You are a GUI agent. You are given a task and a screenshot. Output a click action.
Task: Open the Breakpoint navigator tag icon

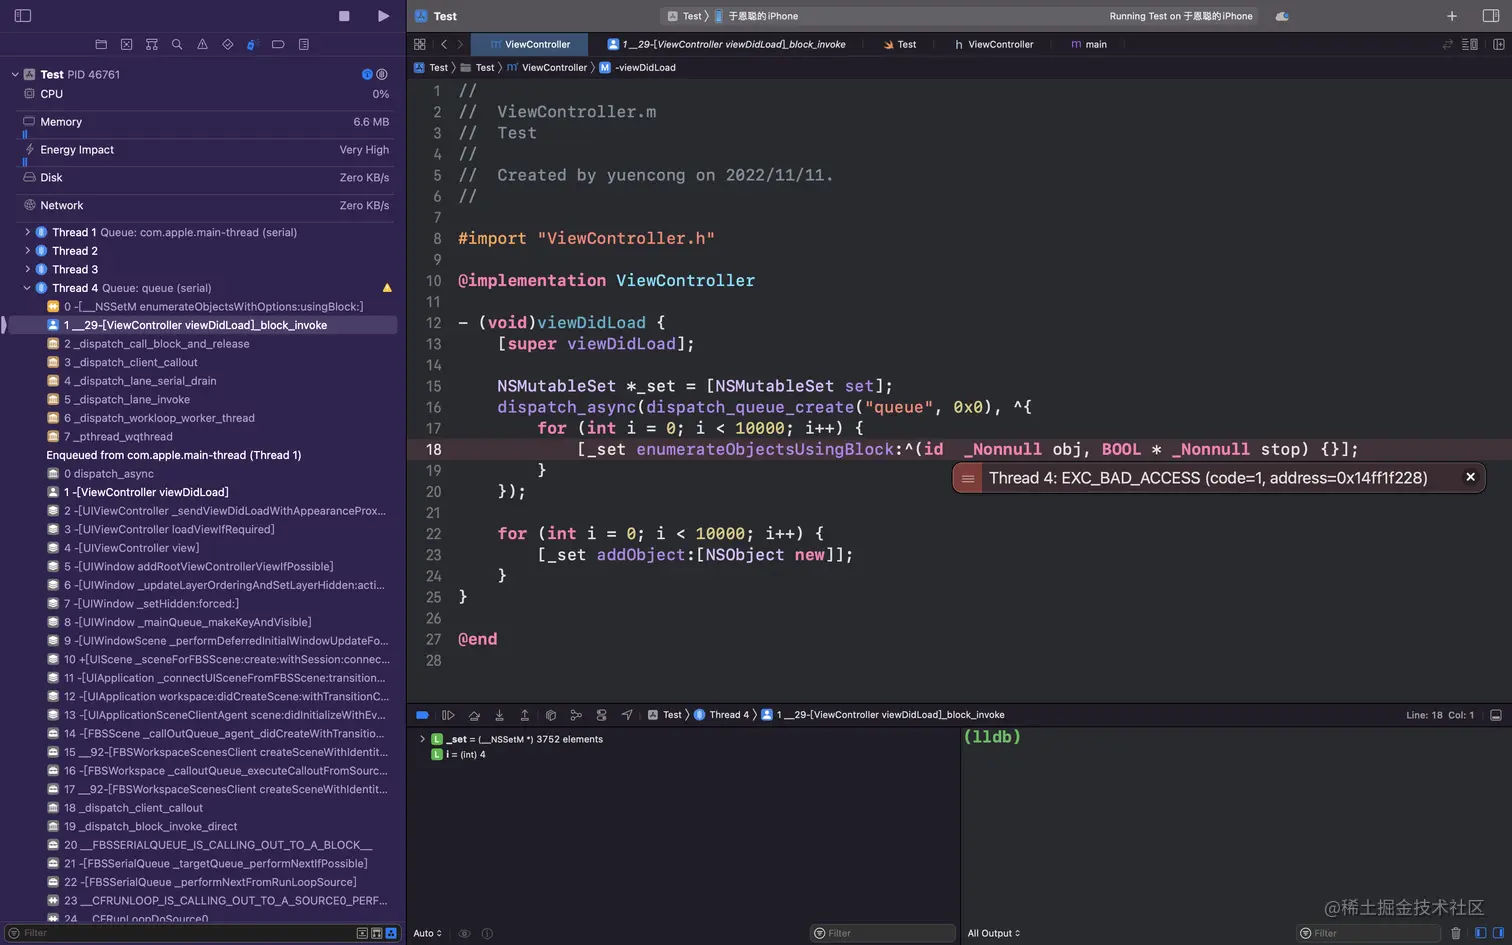click(278, 44)
